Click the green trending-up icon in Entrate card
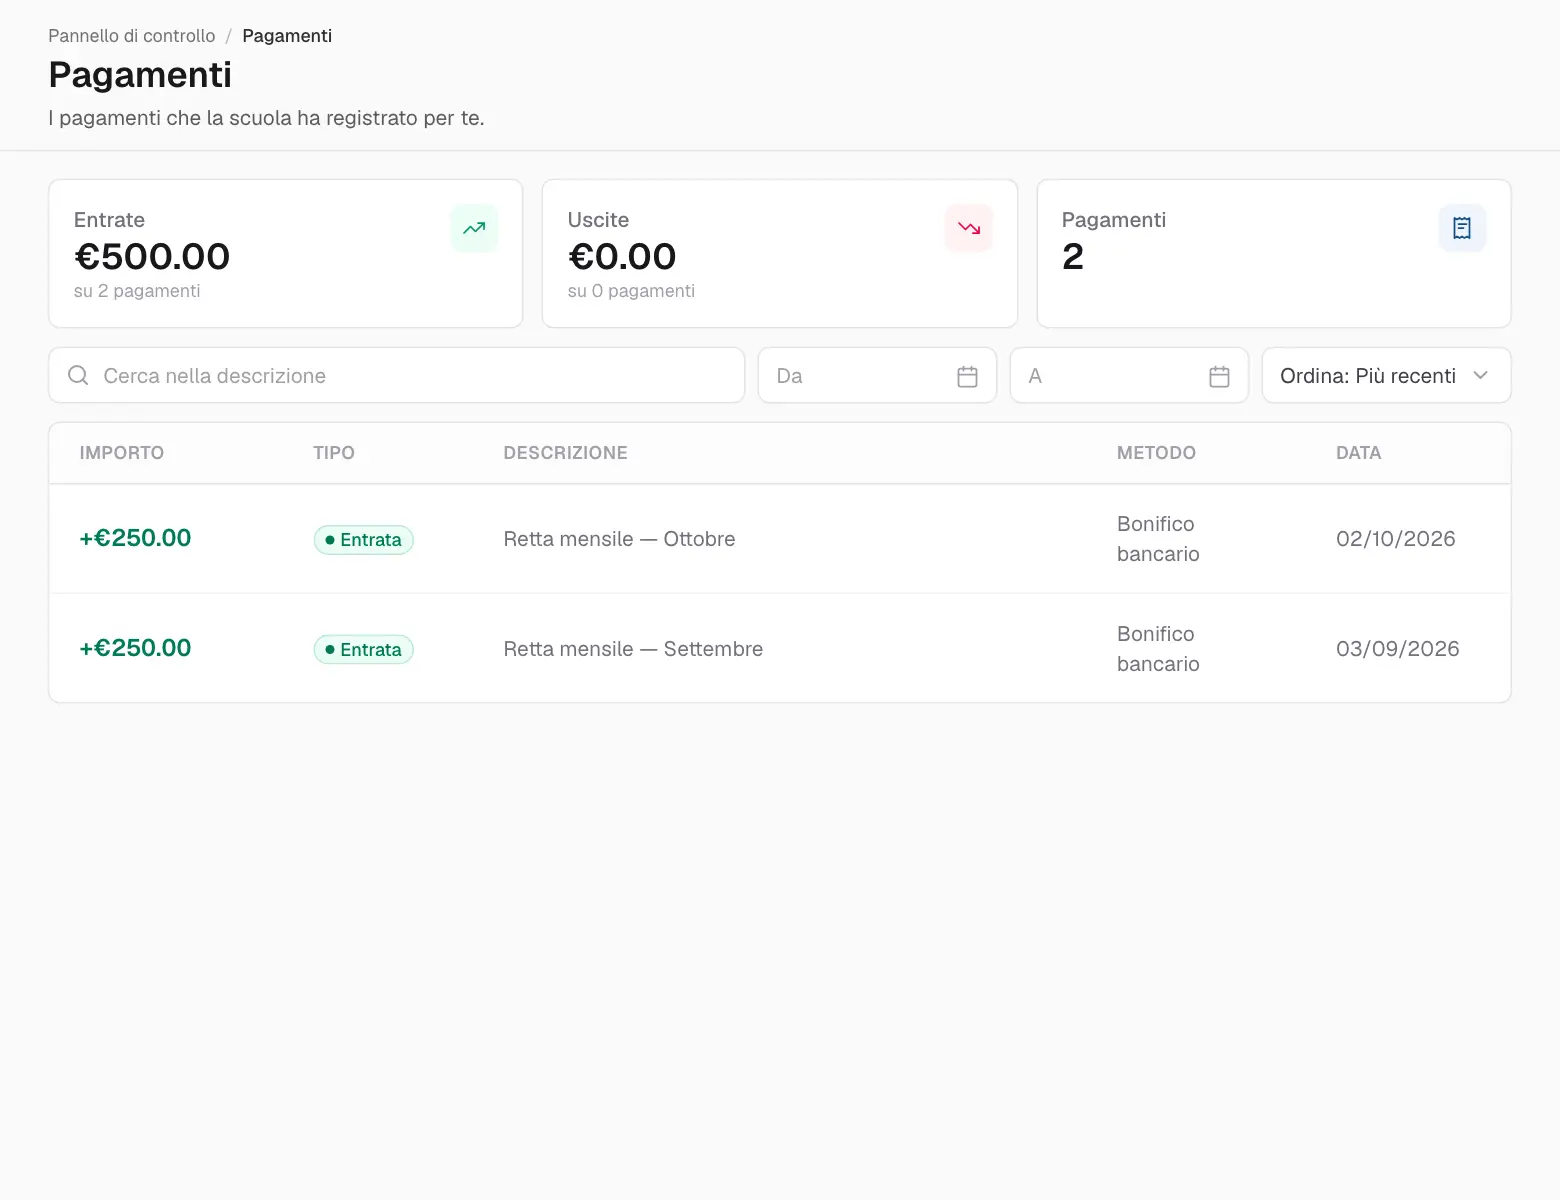 [474, 228]
